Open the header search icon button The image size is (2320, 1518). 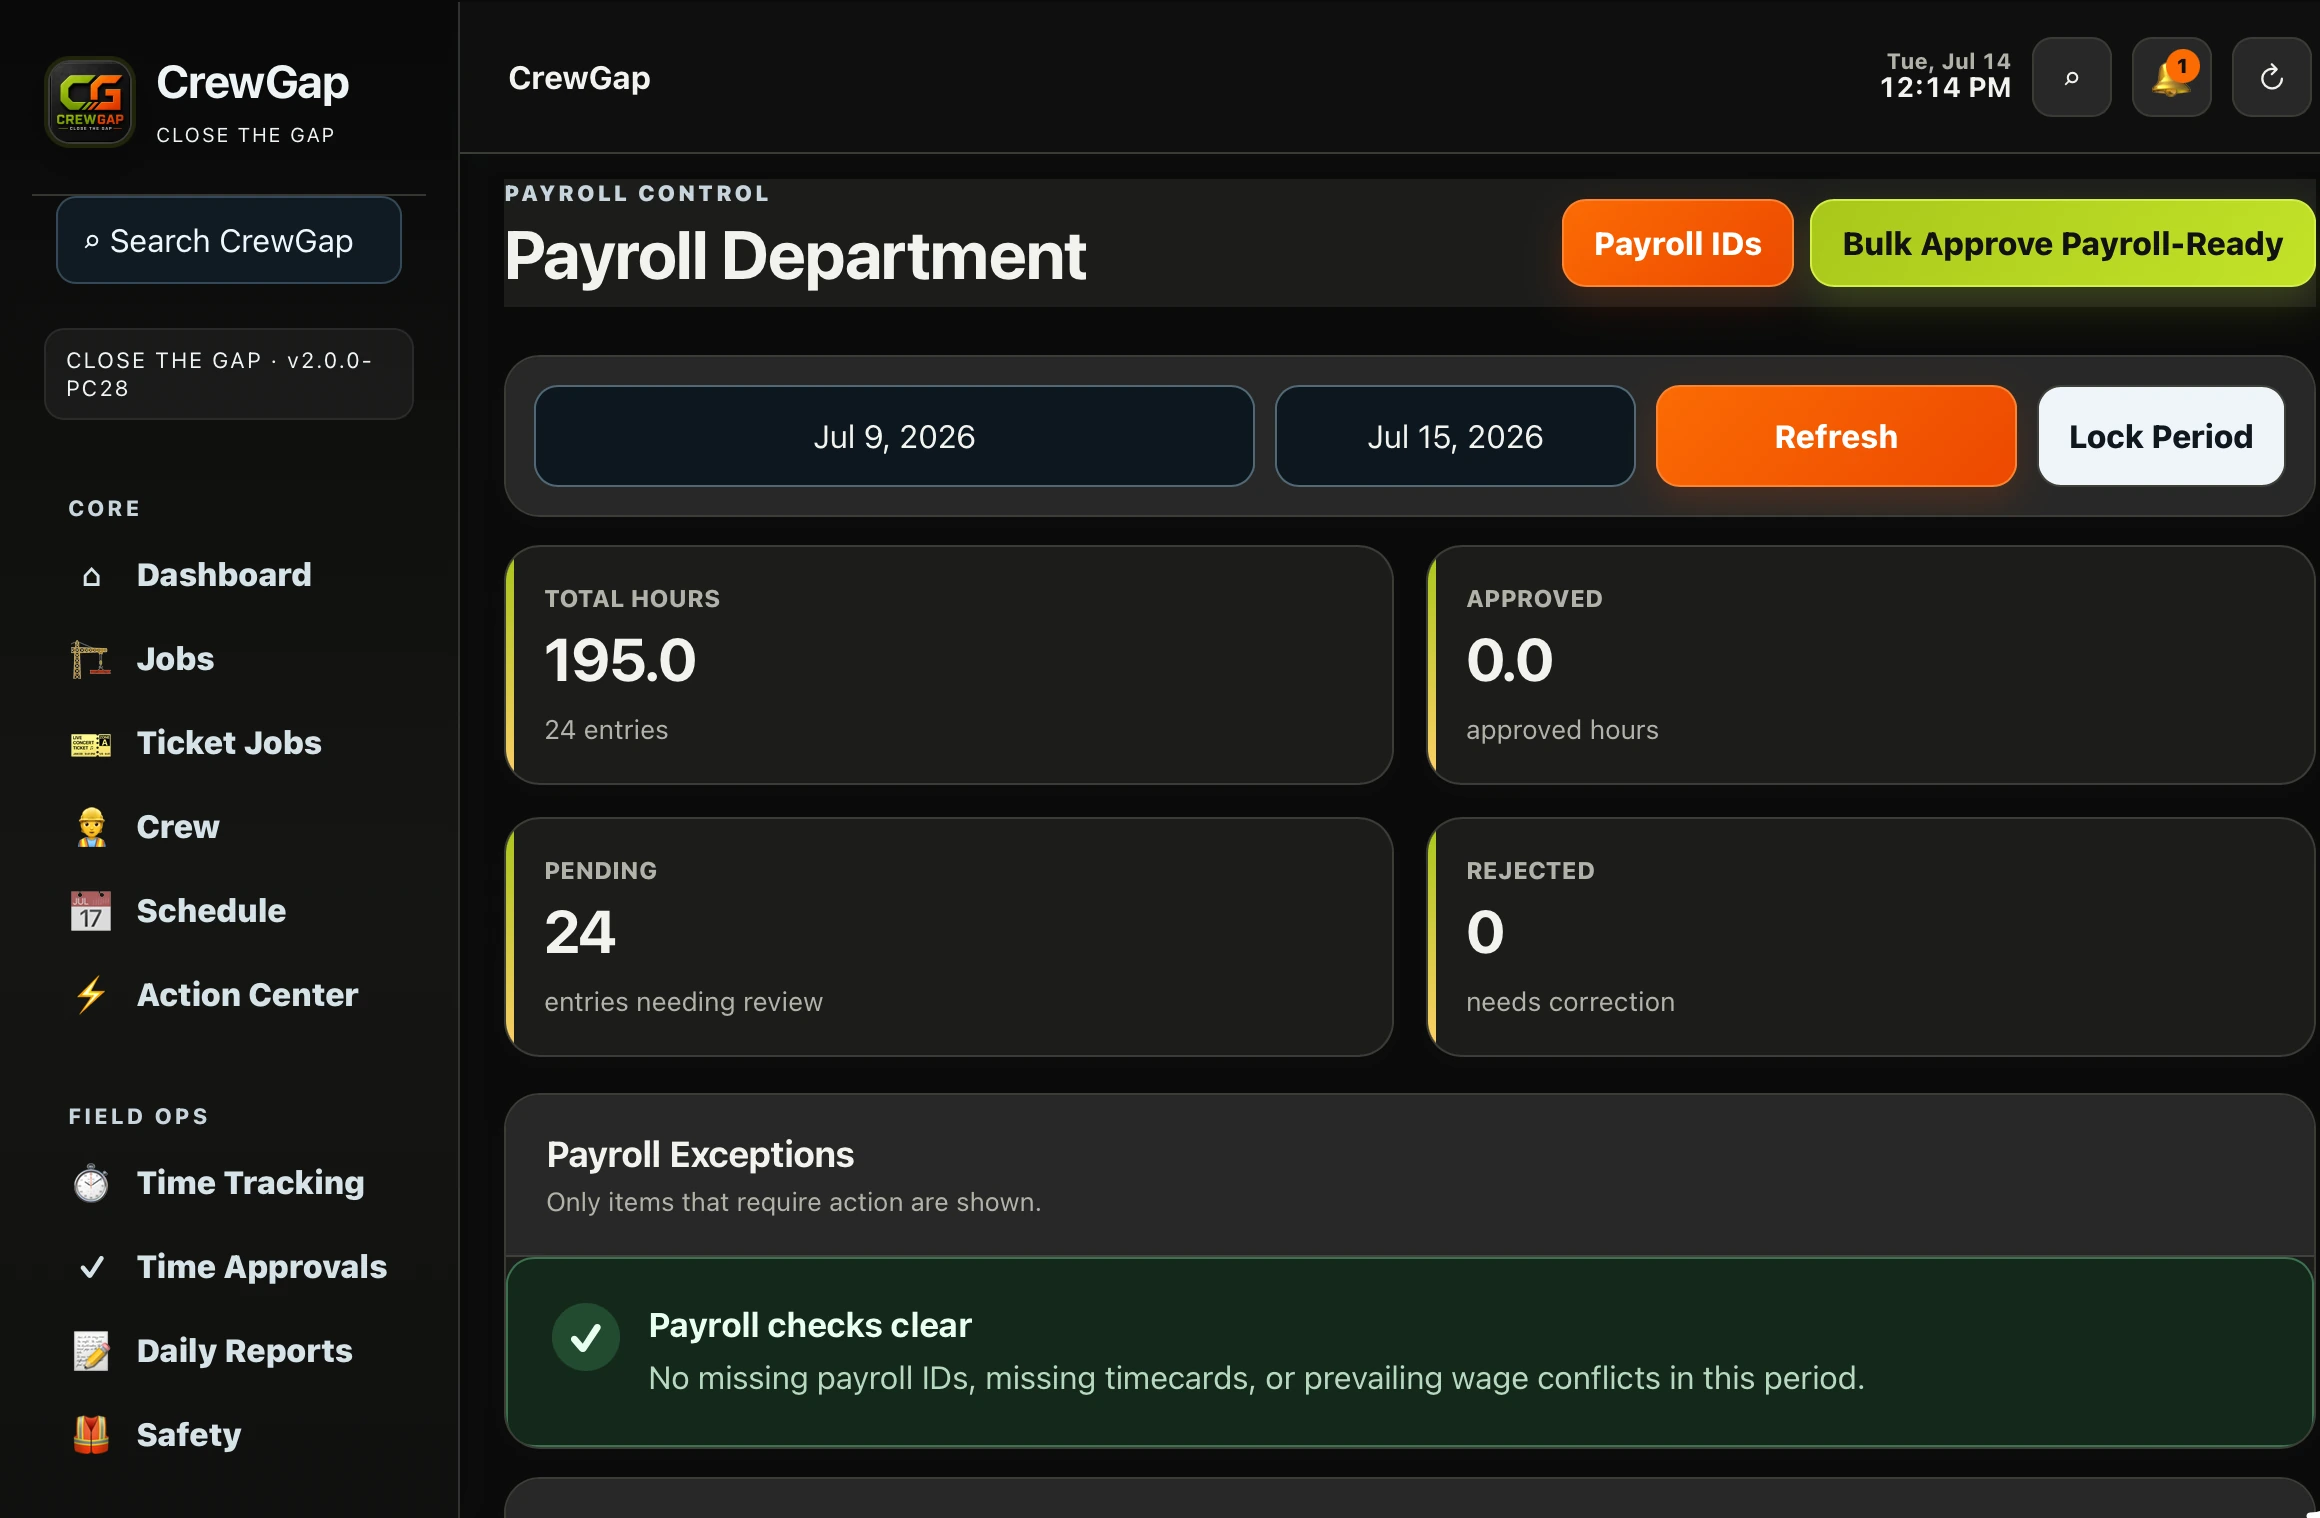coord(2072,78)
